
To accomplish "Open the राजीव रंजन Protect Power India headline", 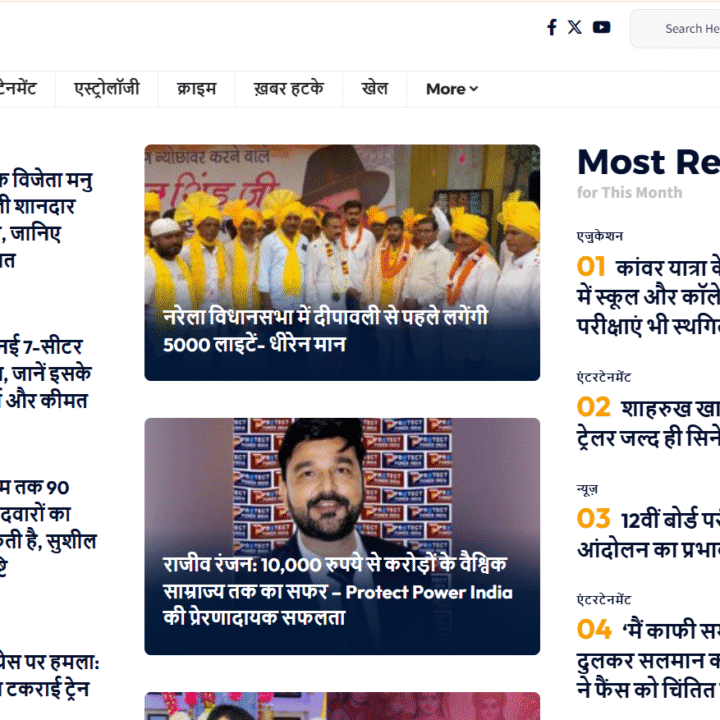I will tap(337, 591).
